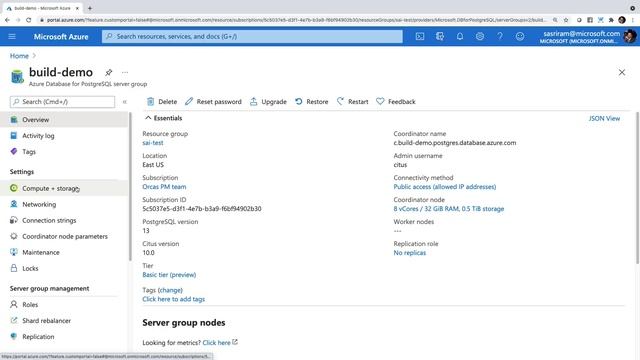This screenshot has width=640, height=360.
Task: Click the PostgreSQL server group icon beside build-demo
Action: point(17,76)
